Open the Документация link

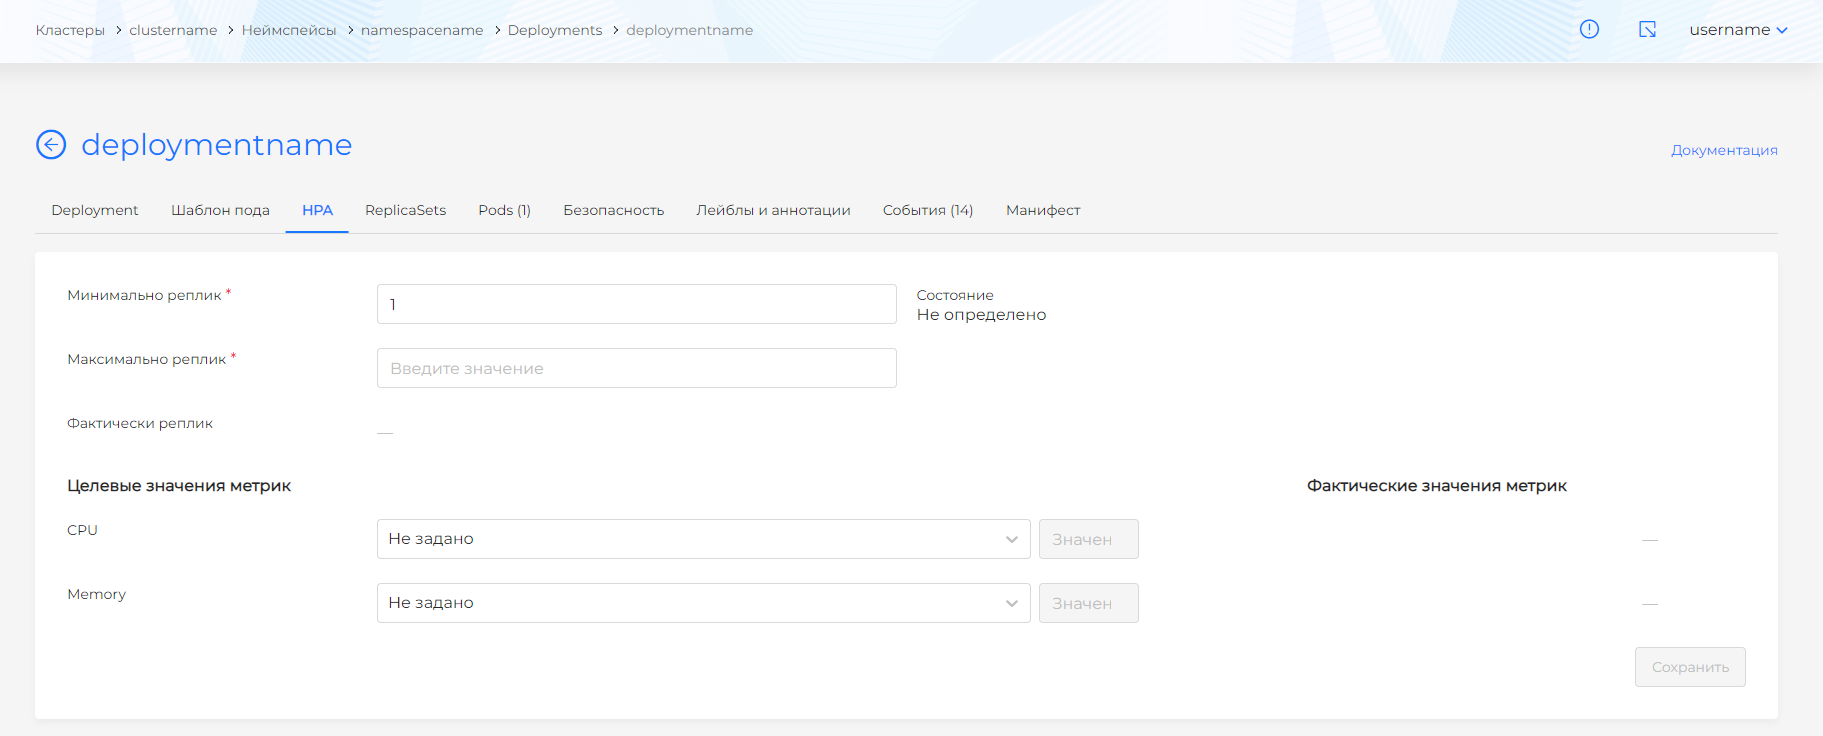(x=1724, y=150)
